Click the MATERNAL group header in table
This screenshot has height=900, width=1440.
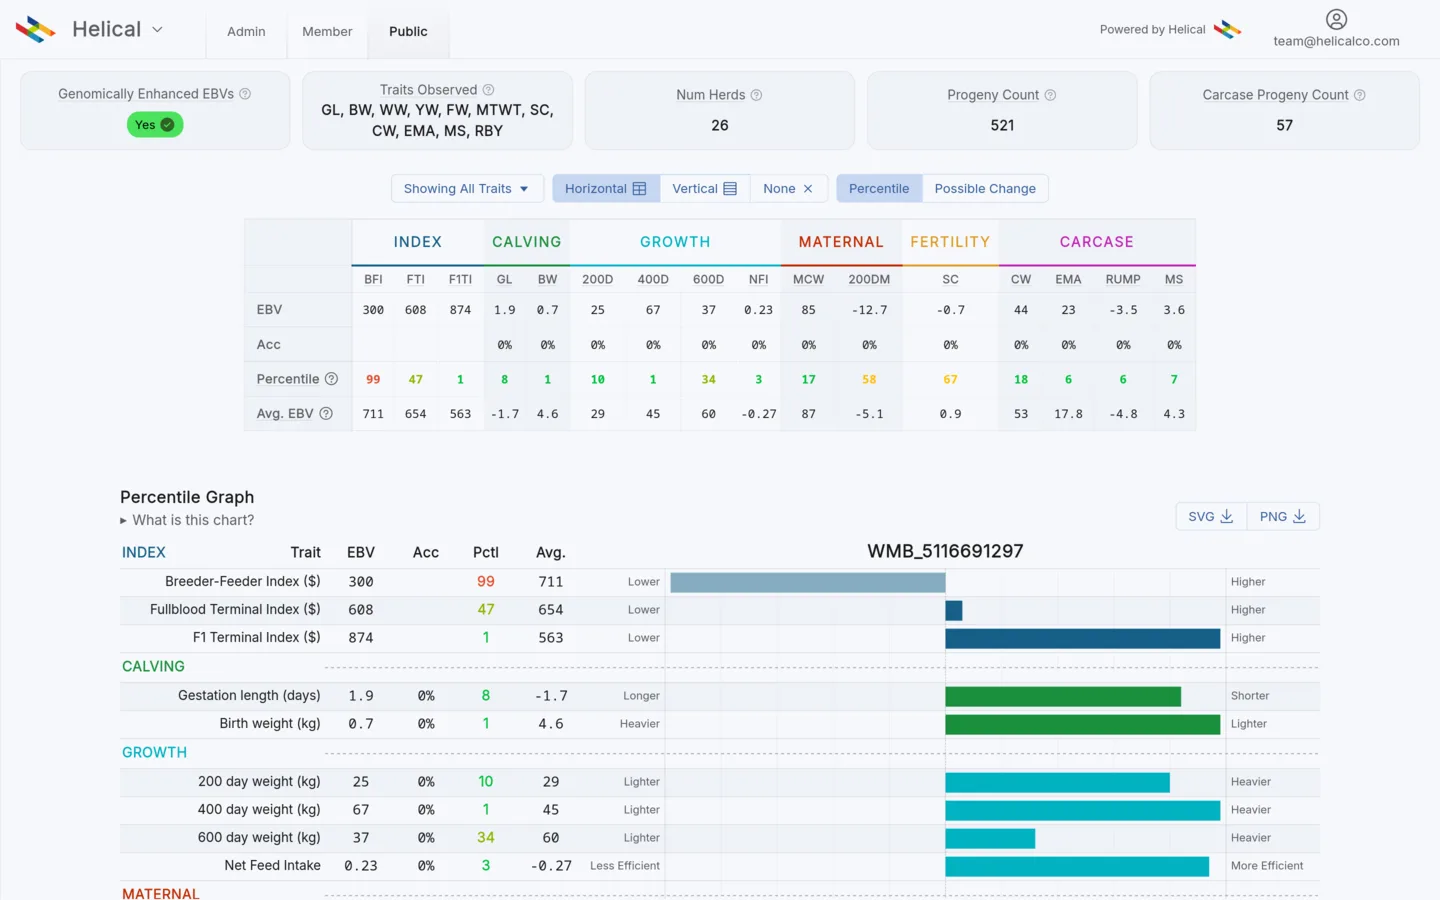click(x=841, y=242)
